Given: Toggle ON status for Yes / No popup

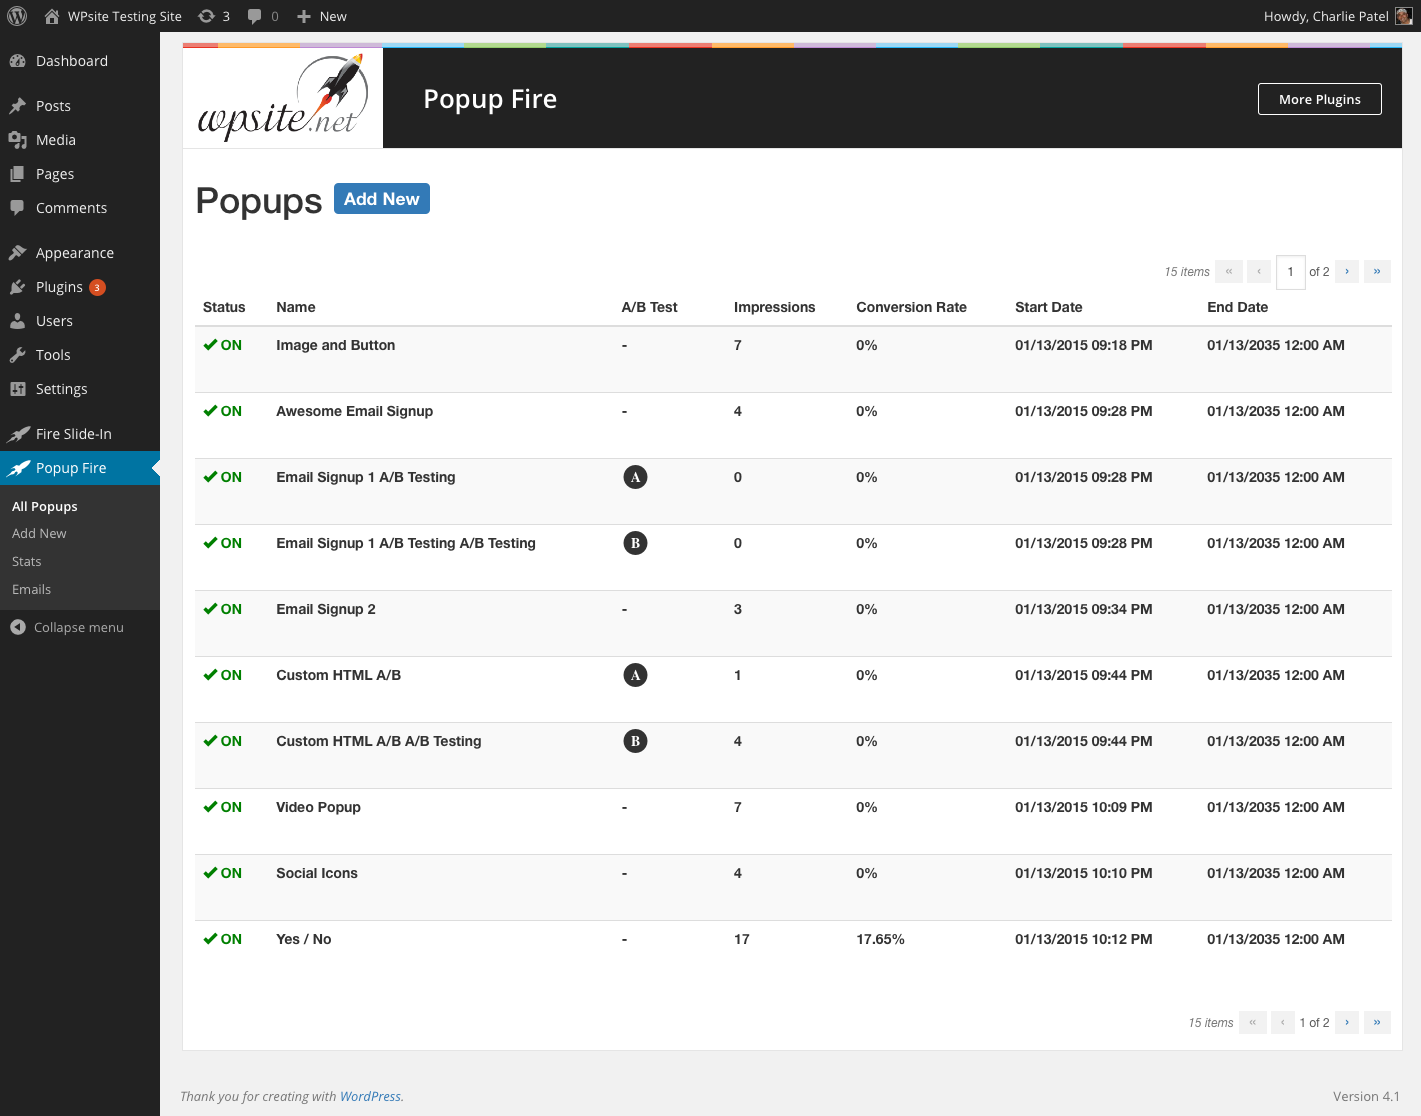Looking at the screenshot, I should pyautogui.click(x=222, y=939).
